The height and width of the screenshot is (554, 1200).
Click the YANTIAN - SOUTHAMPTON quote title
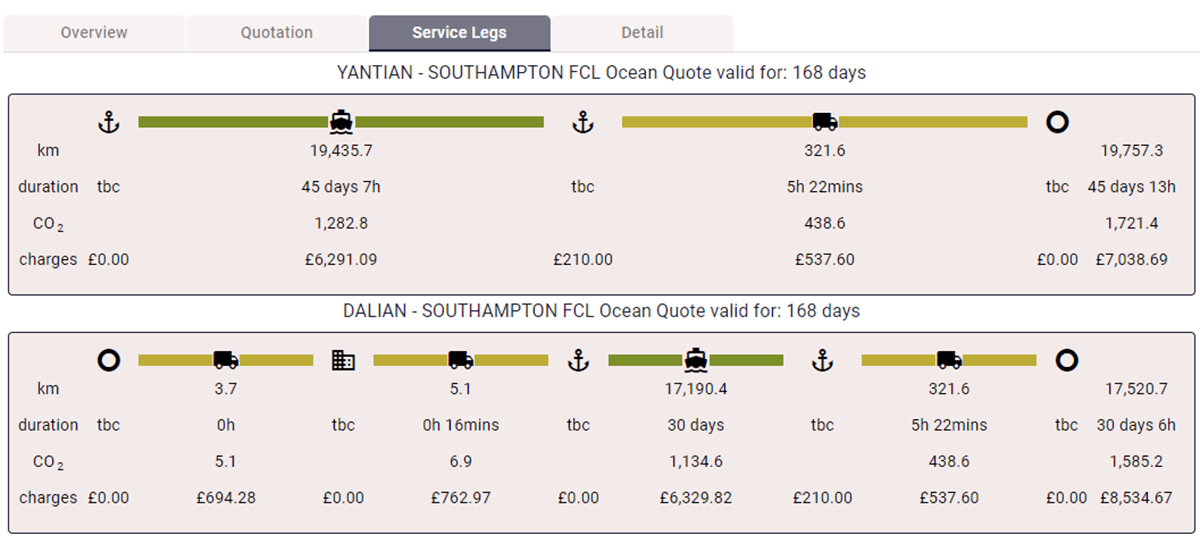tap(601, 73)
